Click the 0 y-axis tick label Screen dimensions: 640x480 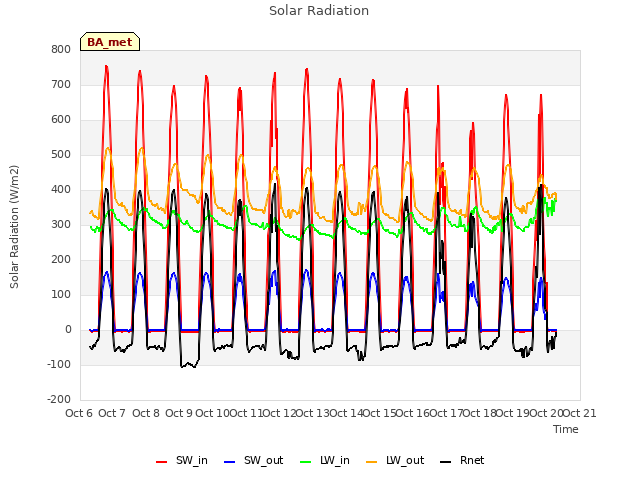click(x=68, y=329)
